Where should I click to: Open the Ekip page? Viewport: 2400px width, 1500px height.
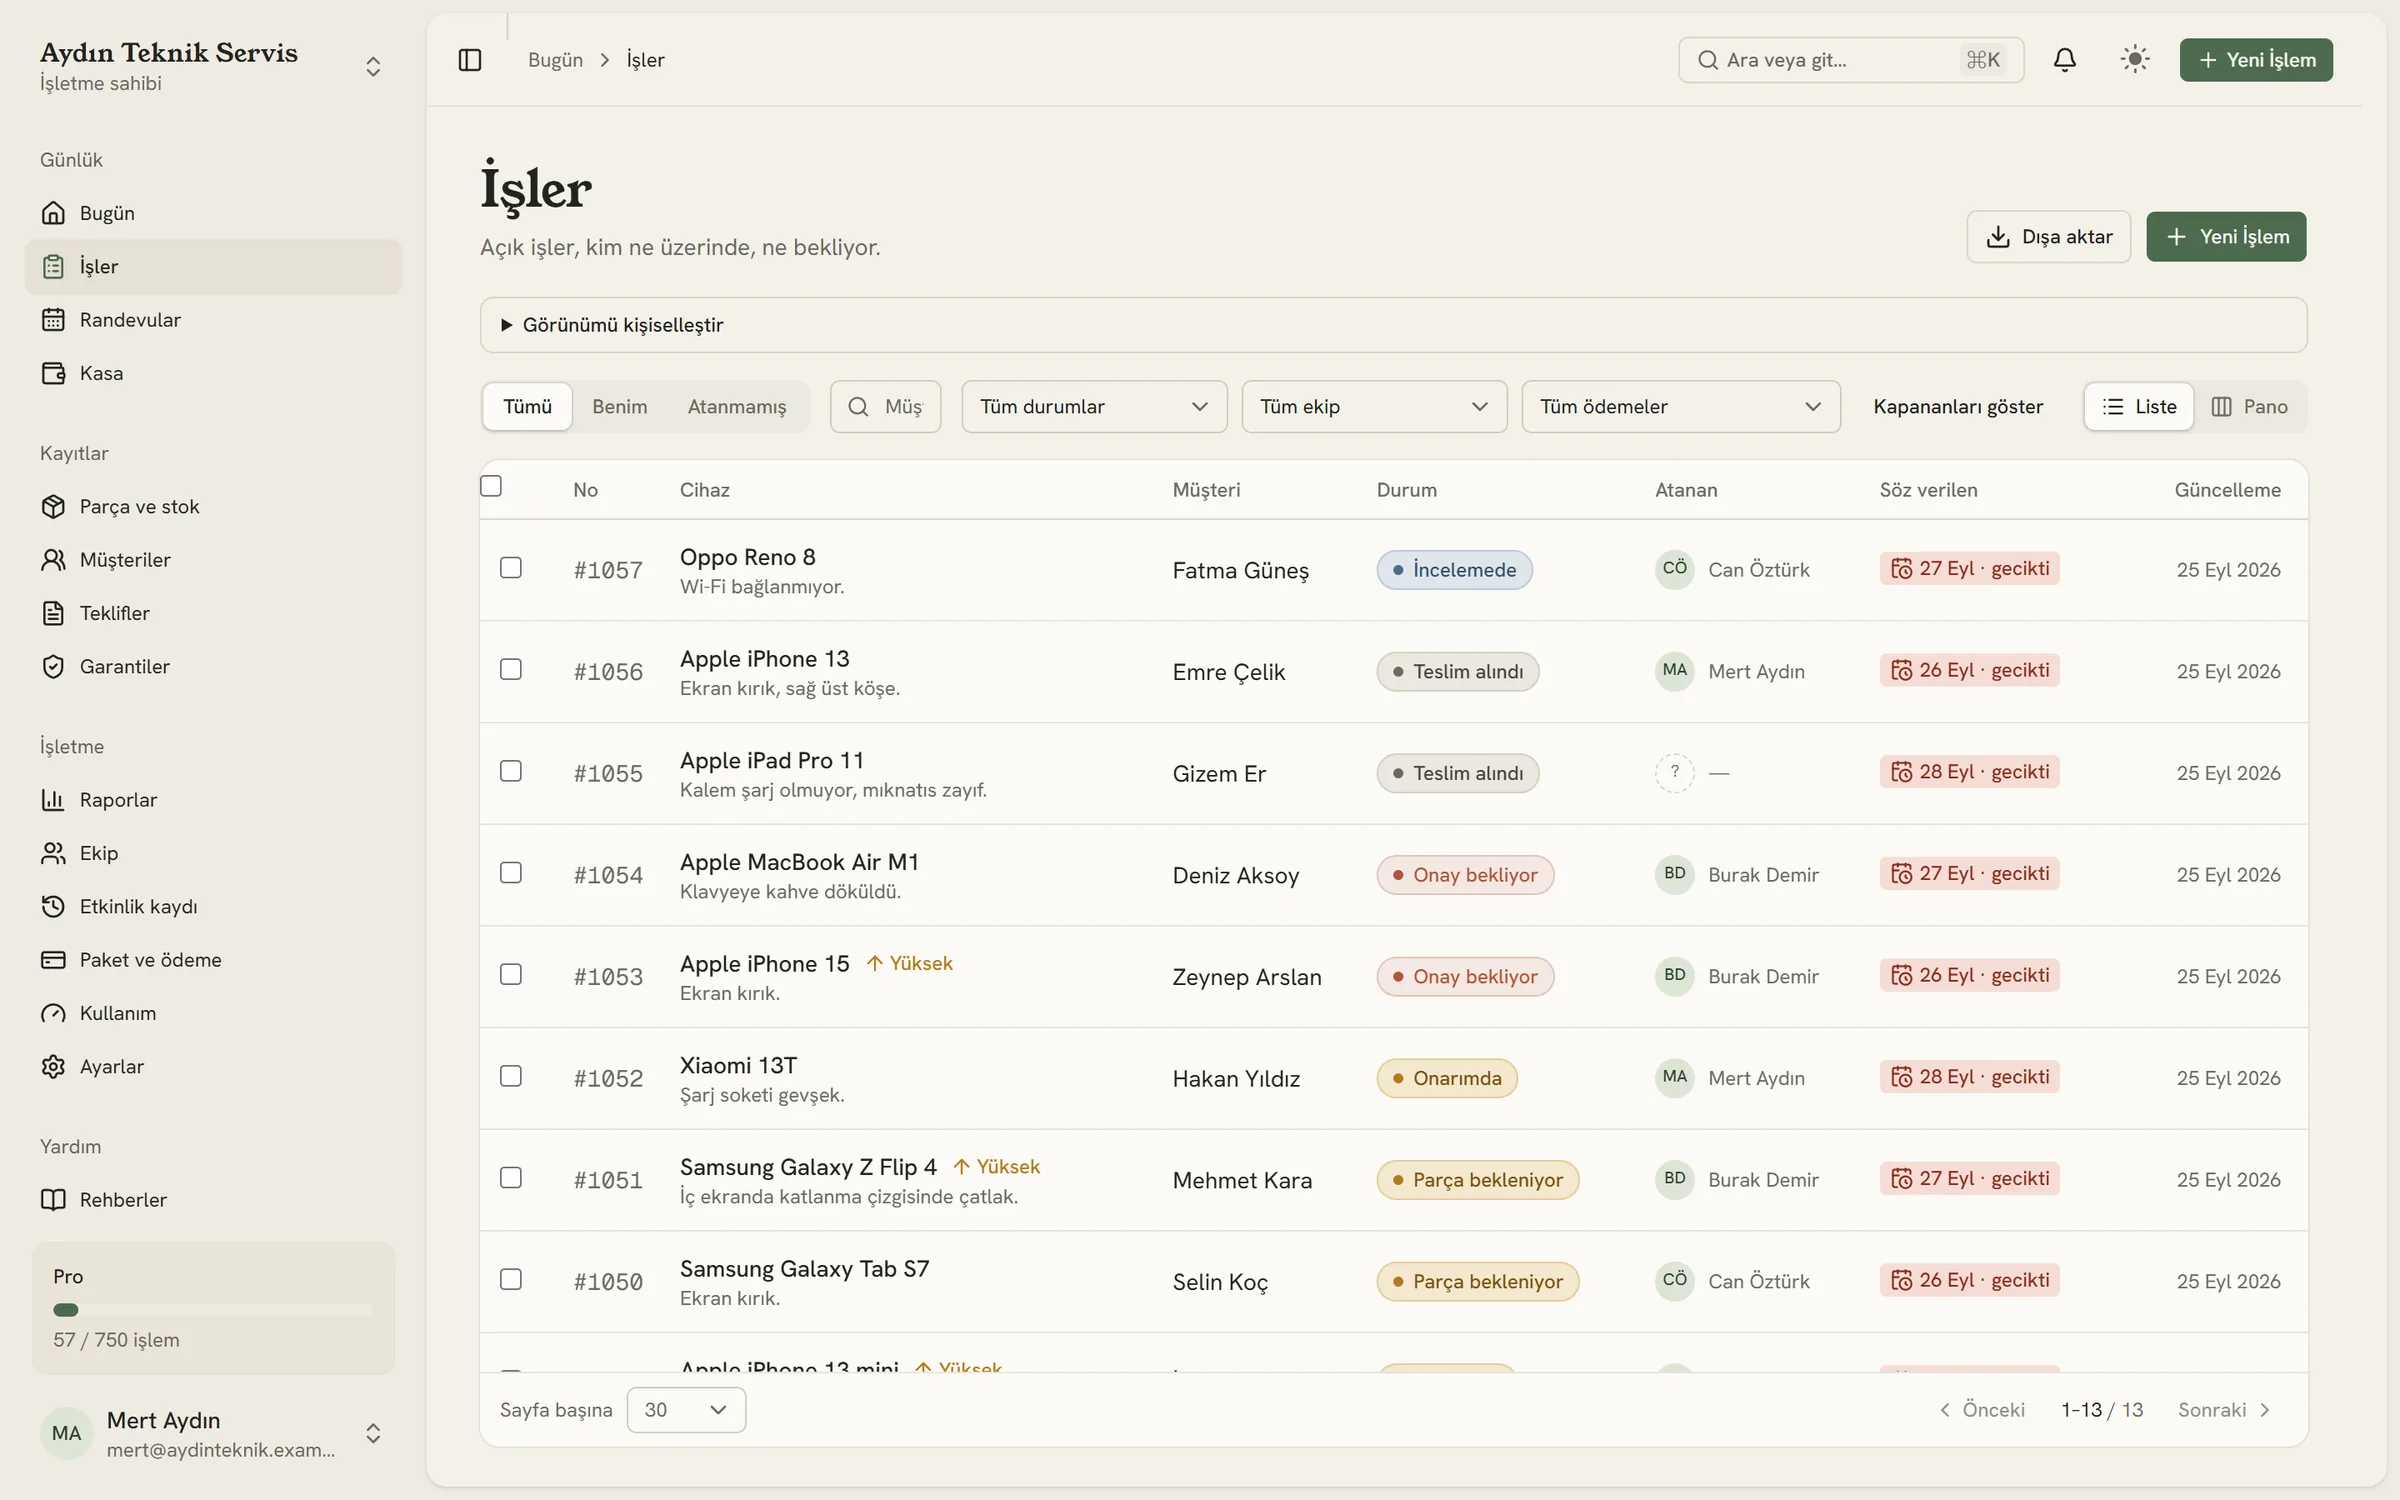click(213, 853)
